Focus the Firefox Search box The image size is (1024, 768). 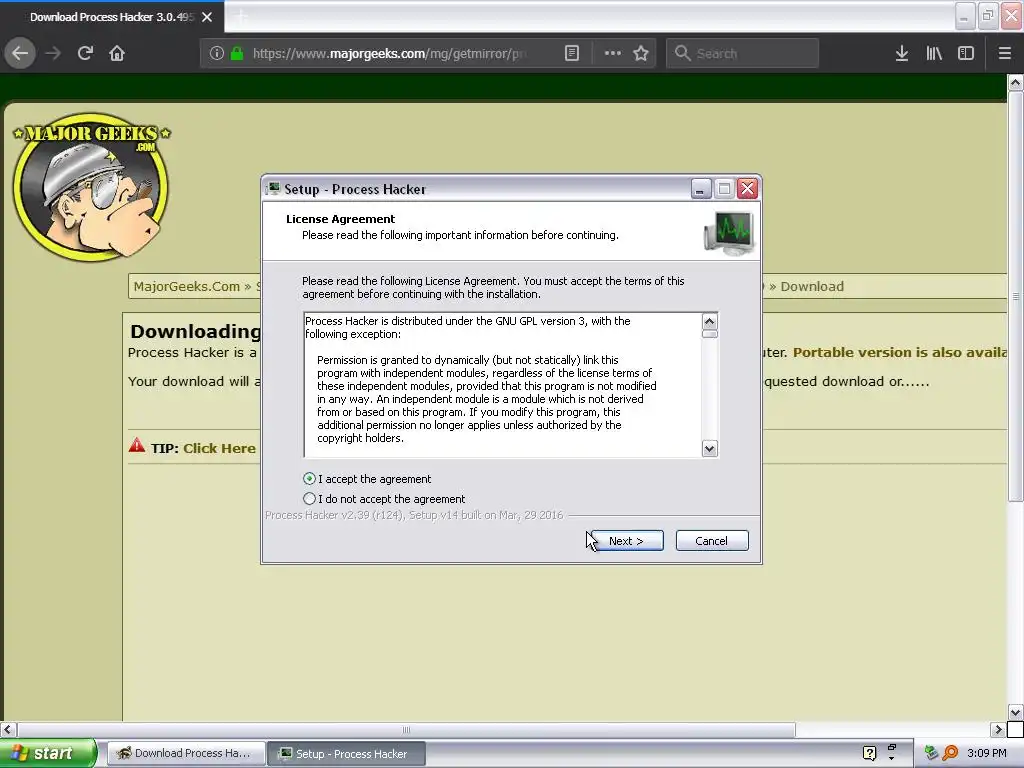(x=743, y=54)
